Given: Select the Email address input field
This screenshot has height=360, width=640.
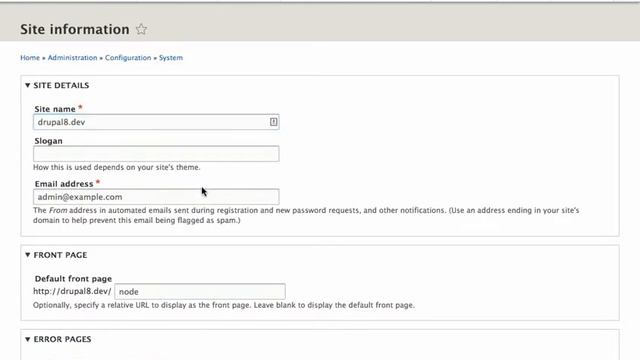Looking at the screenshot, I should pos(156,197).
